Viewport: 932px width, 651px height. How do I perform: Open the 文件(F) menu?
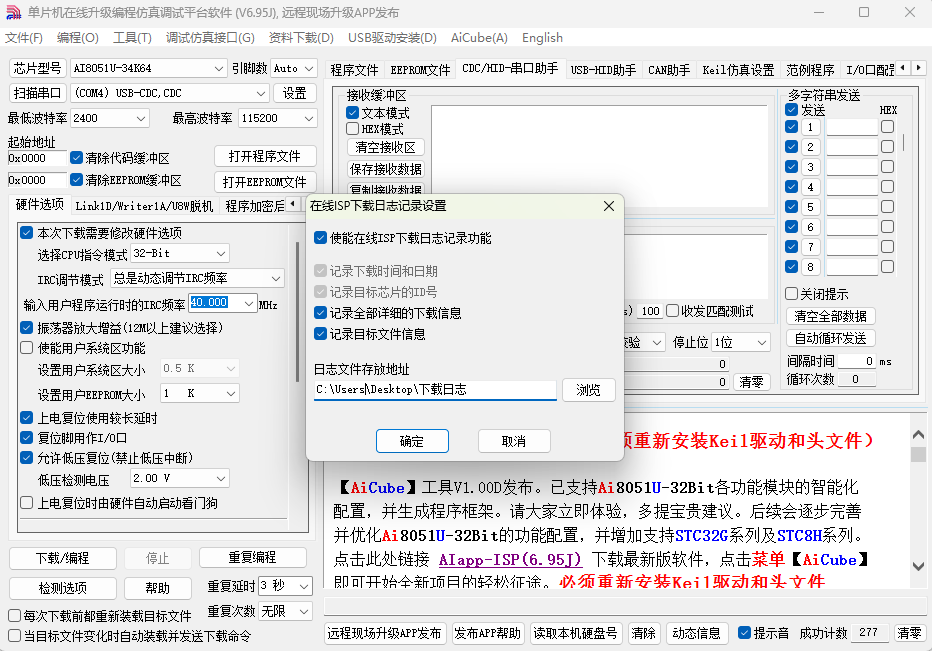[x=24, y=37]
